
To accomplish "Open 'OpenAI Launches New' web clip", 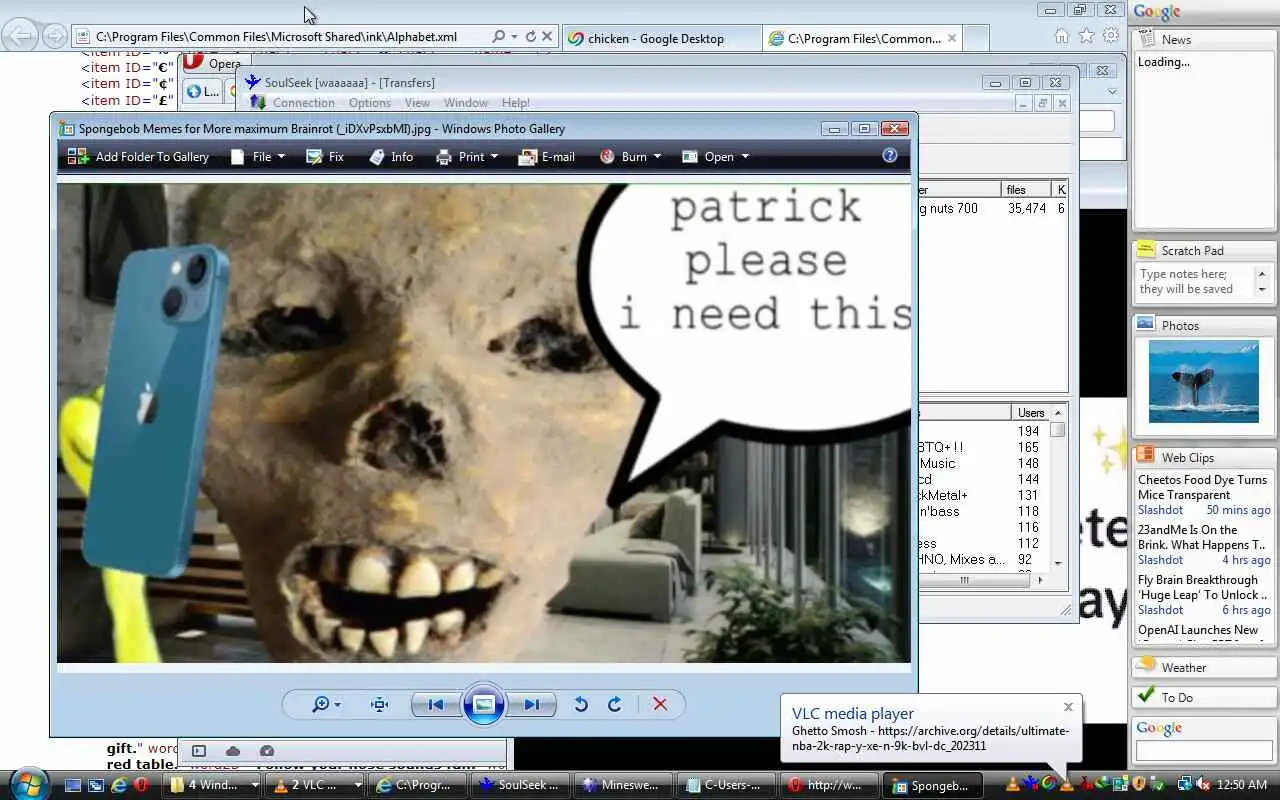I will pyautogui.click(x=1198, y=630).
